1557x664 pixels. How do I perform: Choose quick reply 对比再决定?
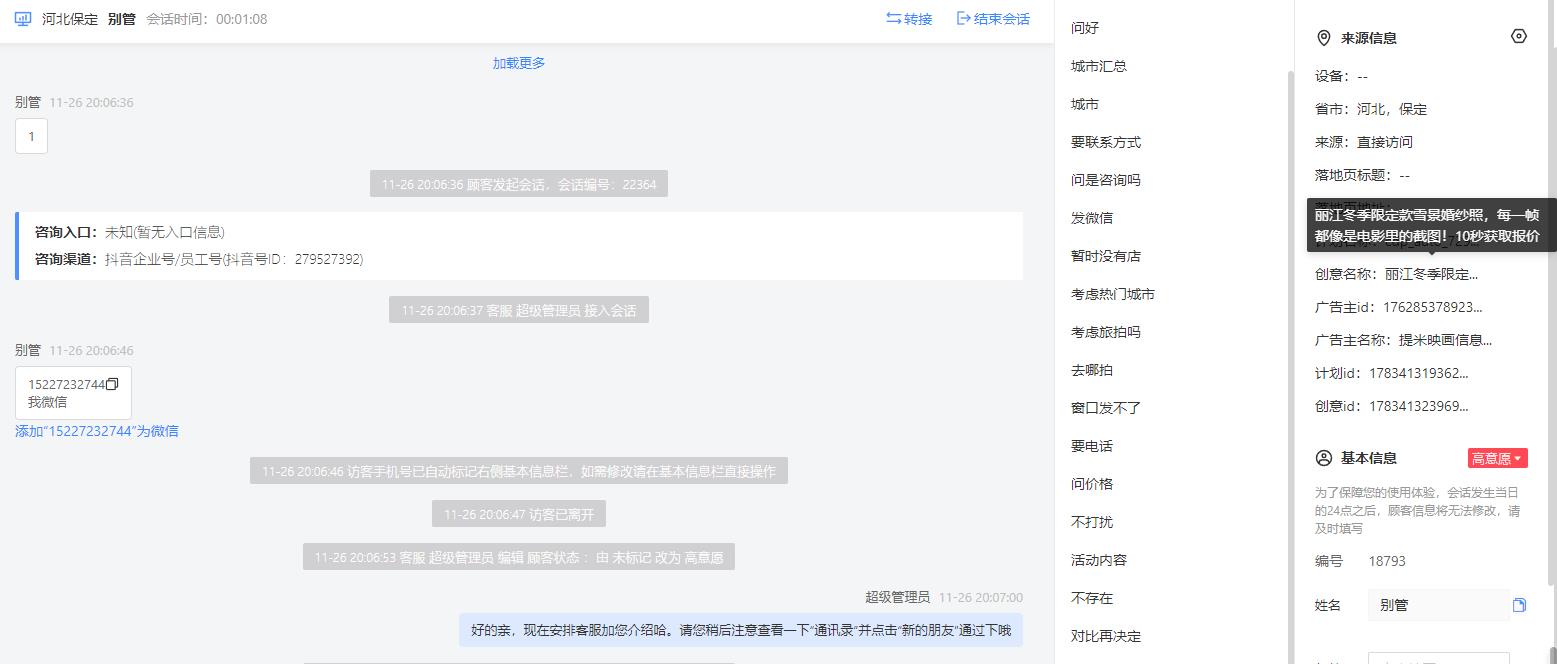[1106, 636]
